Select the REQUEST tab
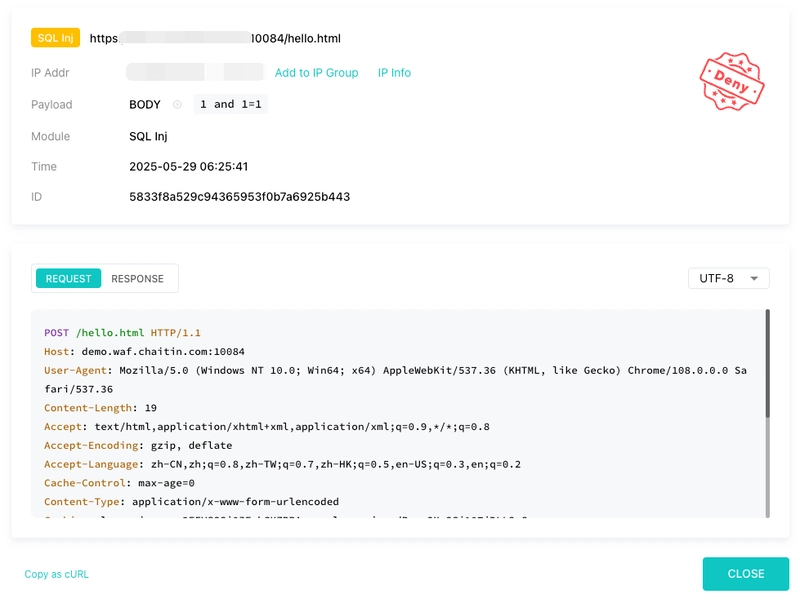This screenshot has height=603, width=800. [x=68, y=279]
